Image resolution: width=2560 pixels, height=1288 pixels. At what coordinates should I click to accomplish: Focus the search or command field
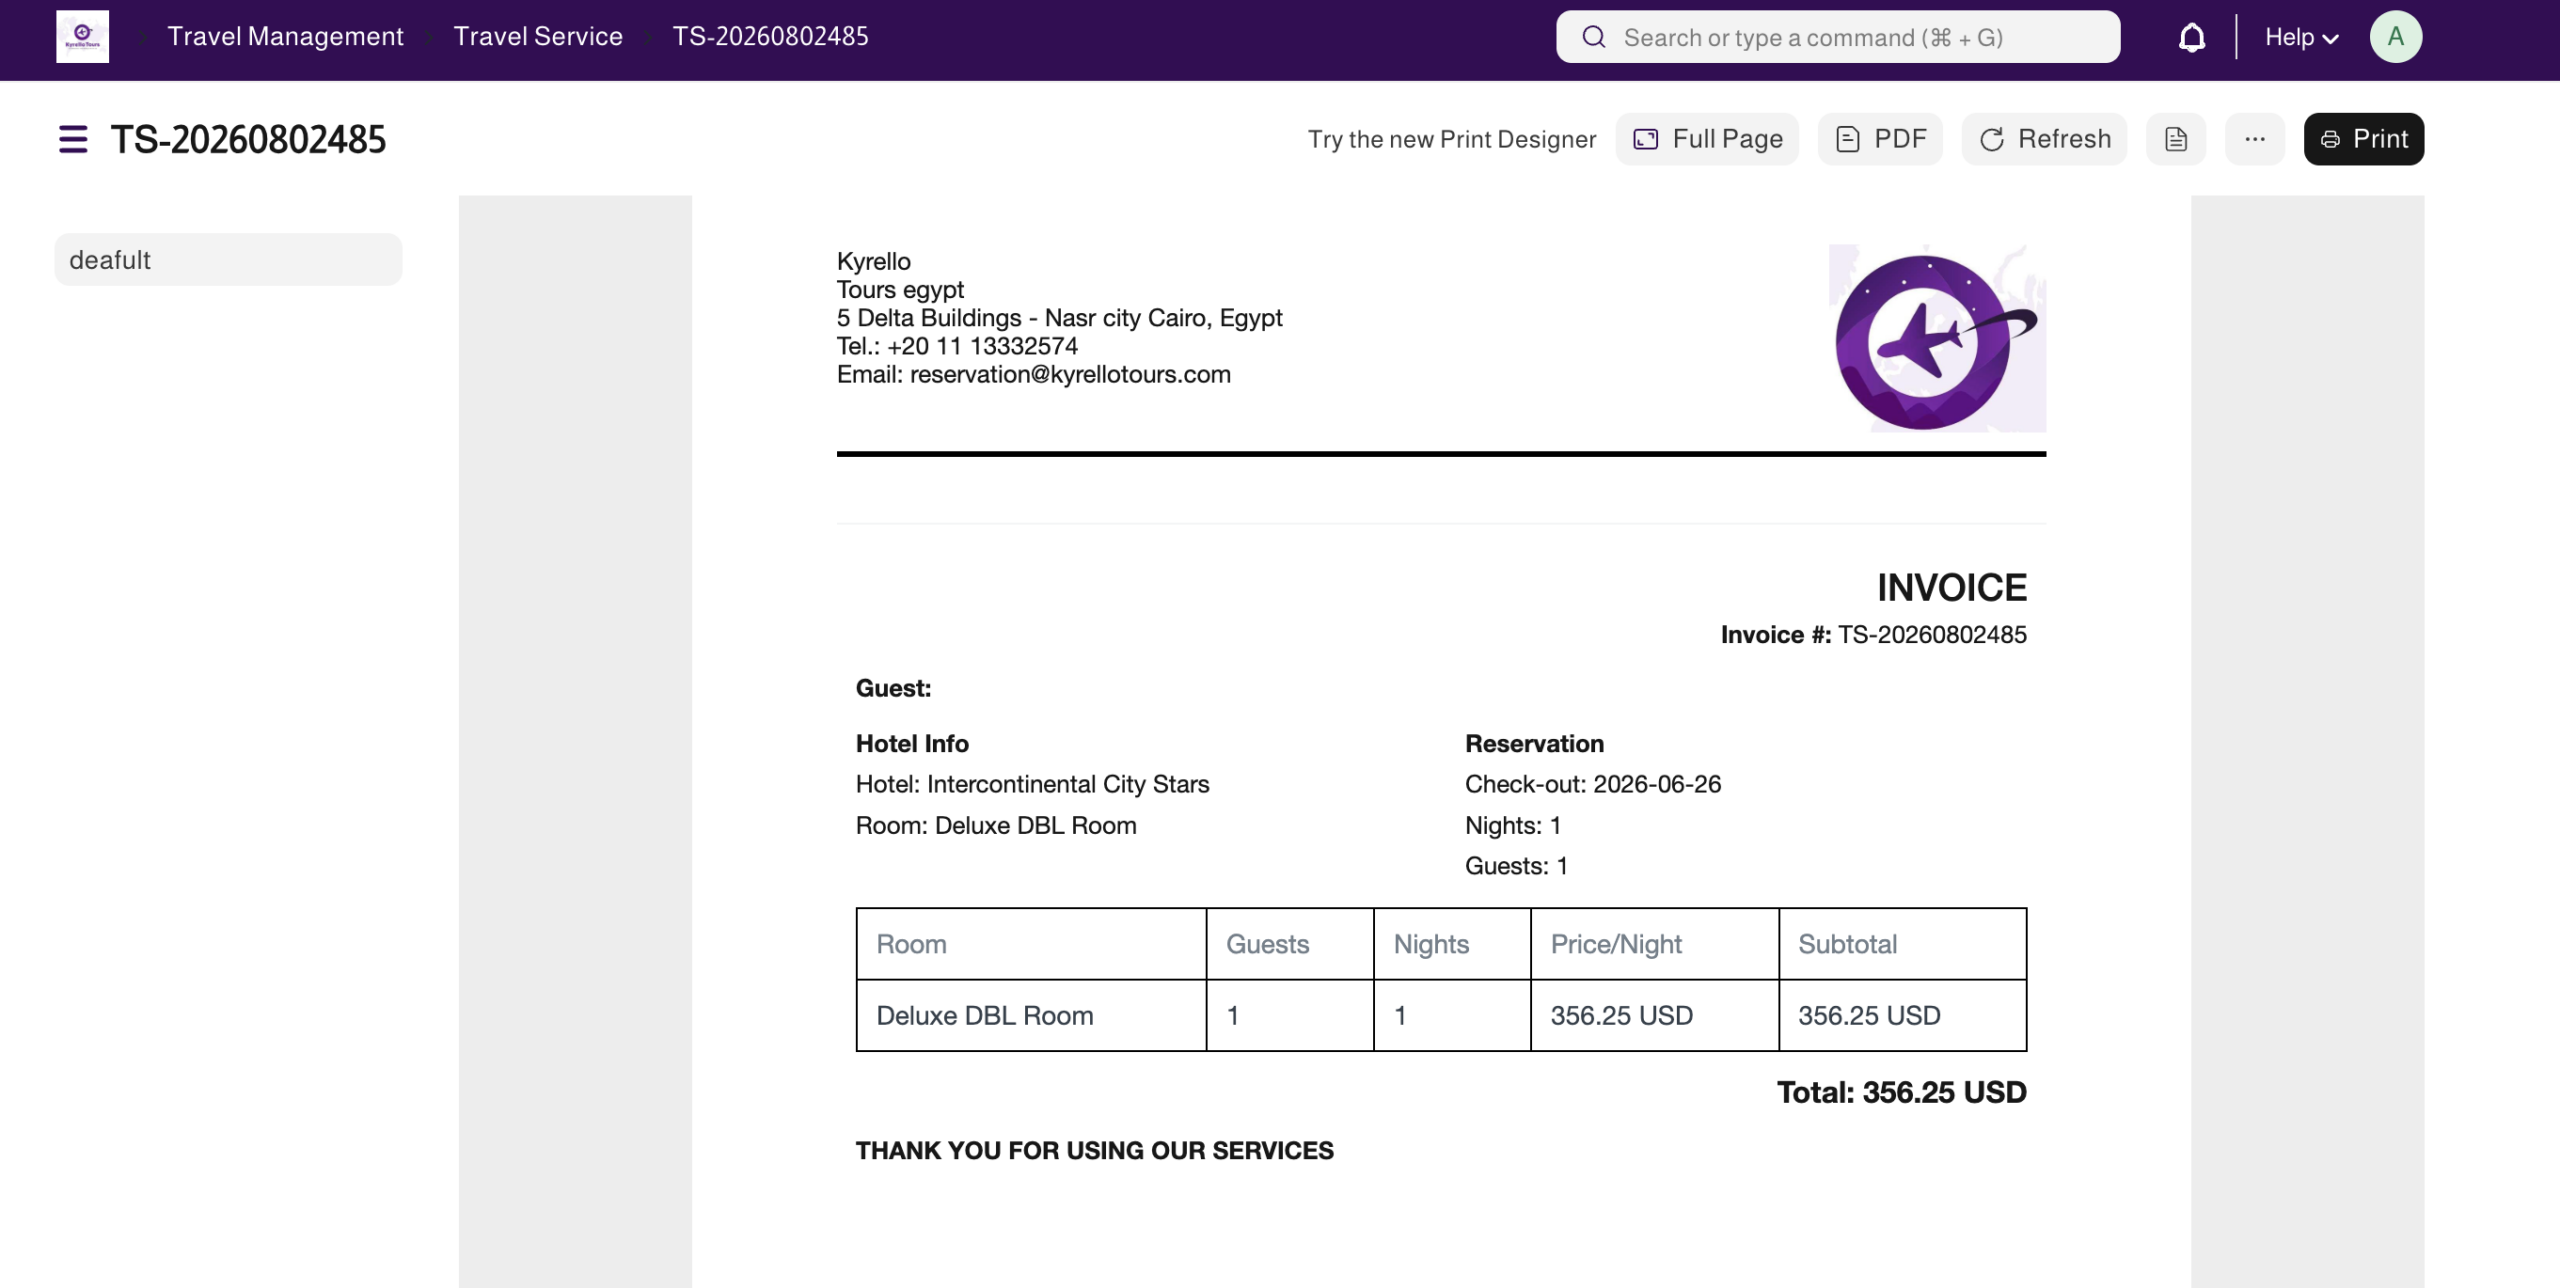tap(1837, 37)
